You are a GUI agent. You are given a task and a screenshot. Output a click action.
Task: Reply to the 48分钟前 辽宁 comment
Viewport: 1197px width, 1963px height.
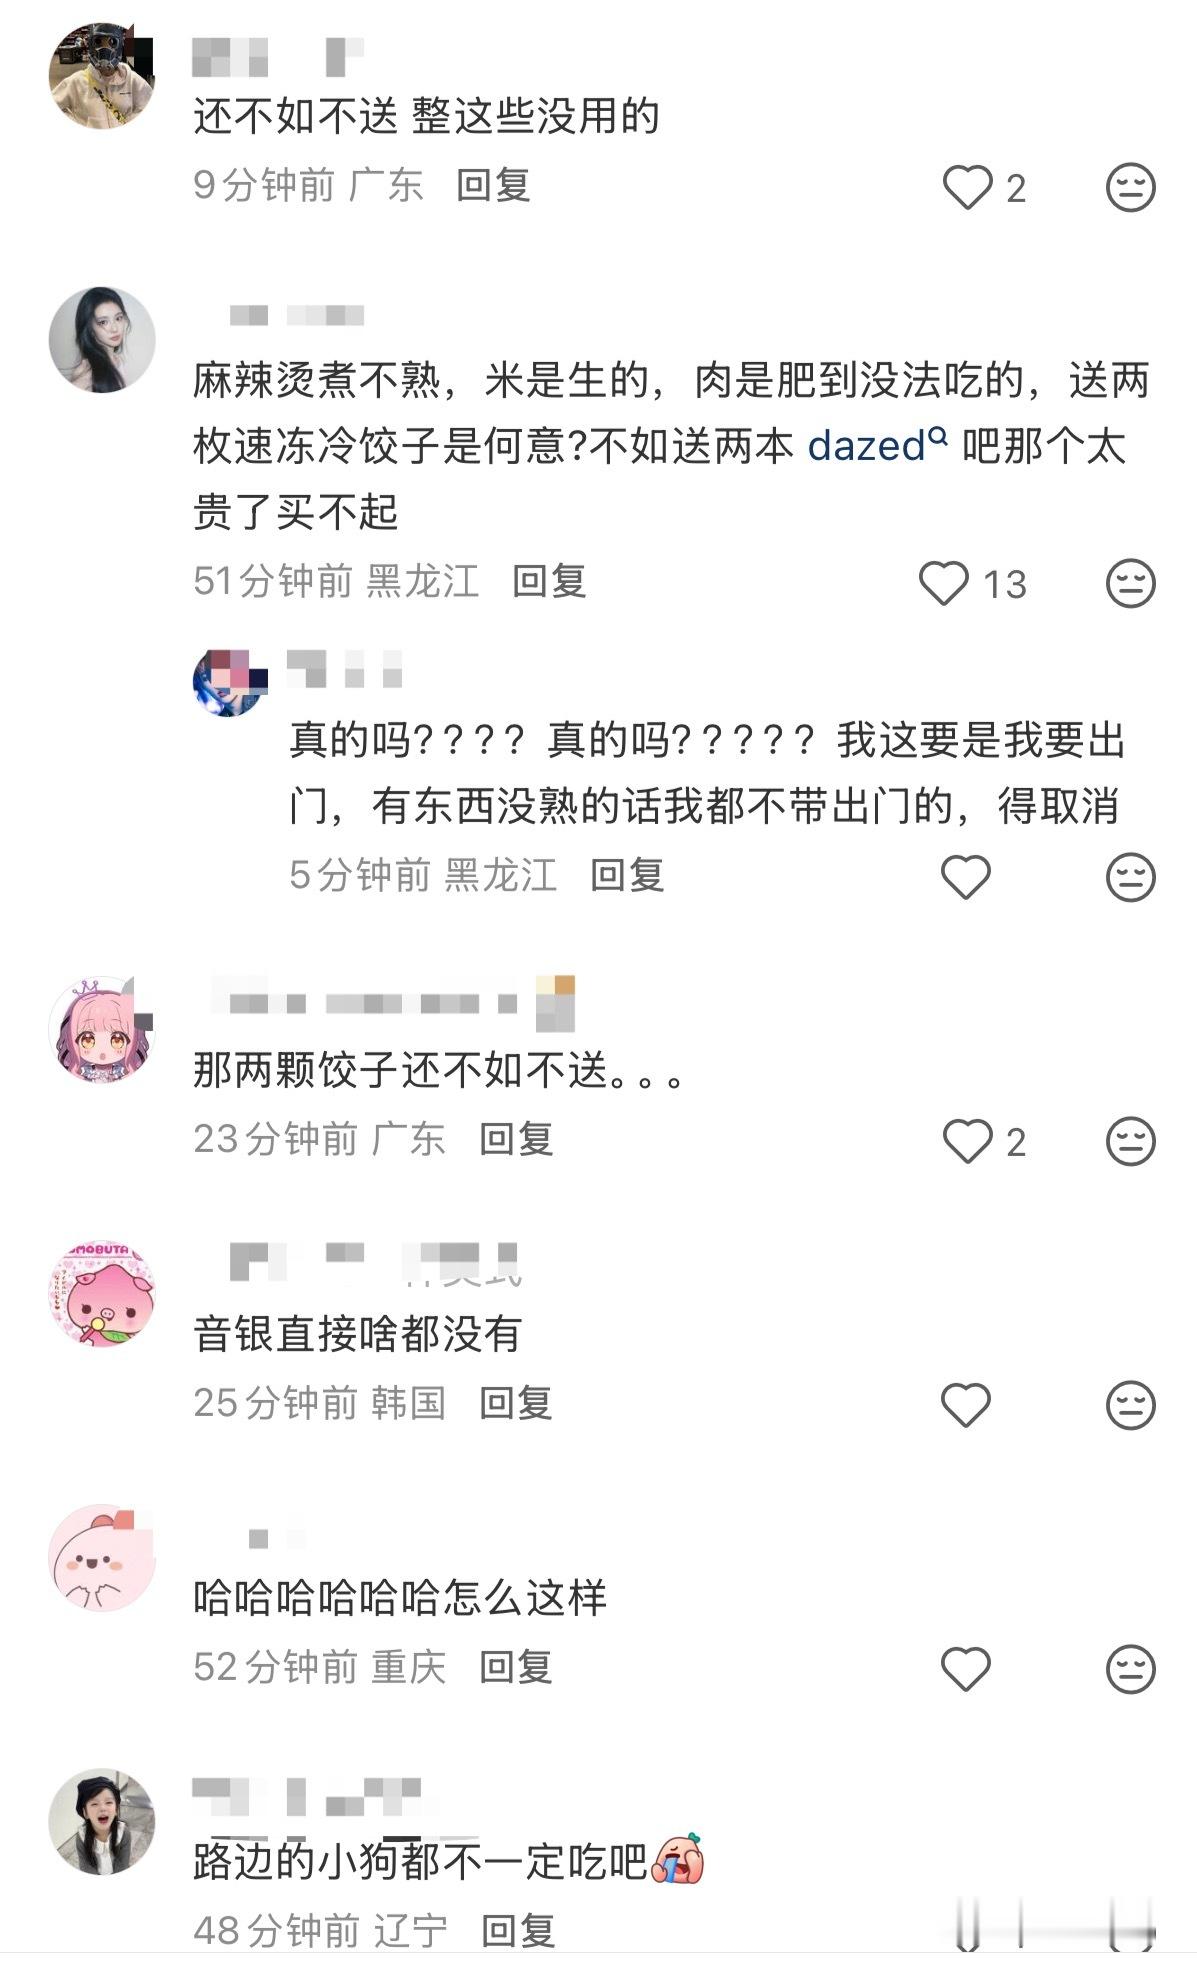(x=518, y=1931)
